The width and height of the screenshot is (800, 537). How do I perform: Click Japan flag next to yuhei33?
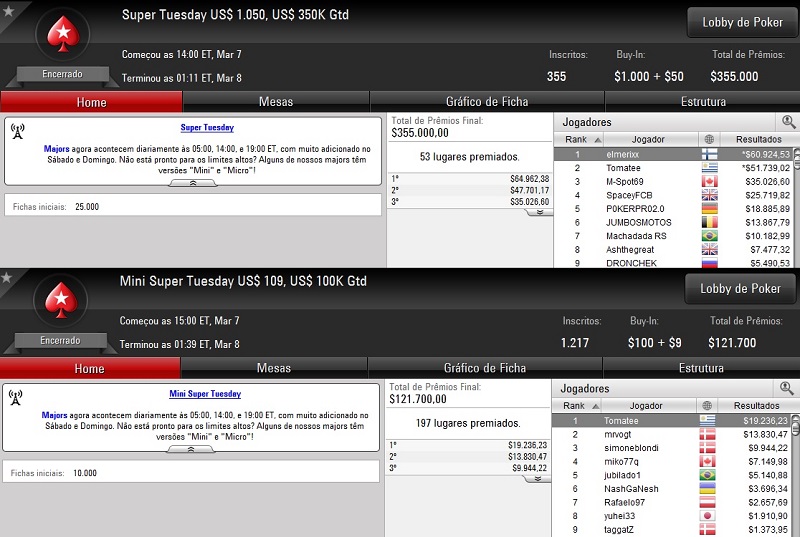click(x=707, y=516)
